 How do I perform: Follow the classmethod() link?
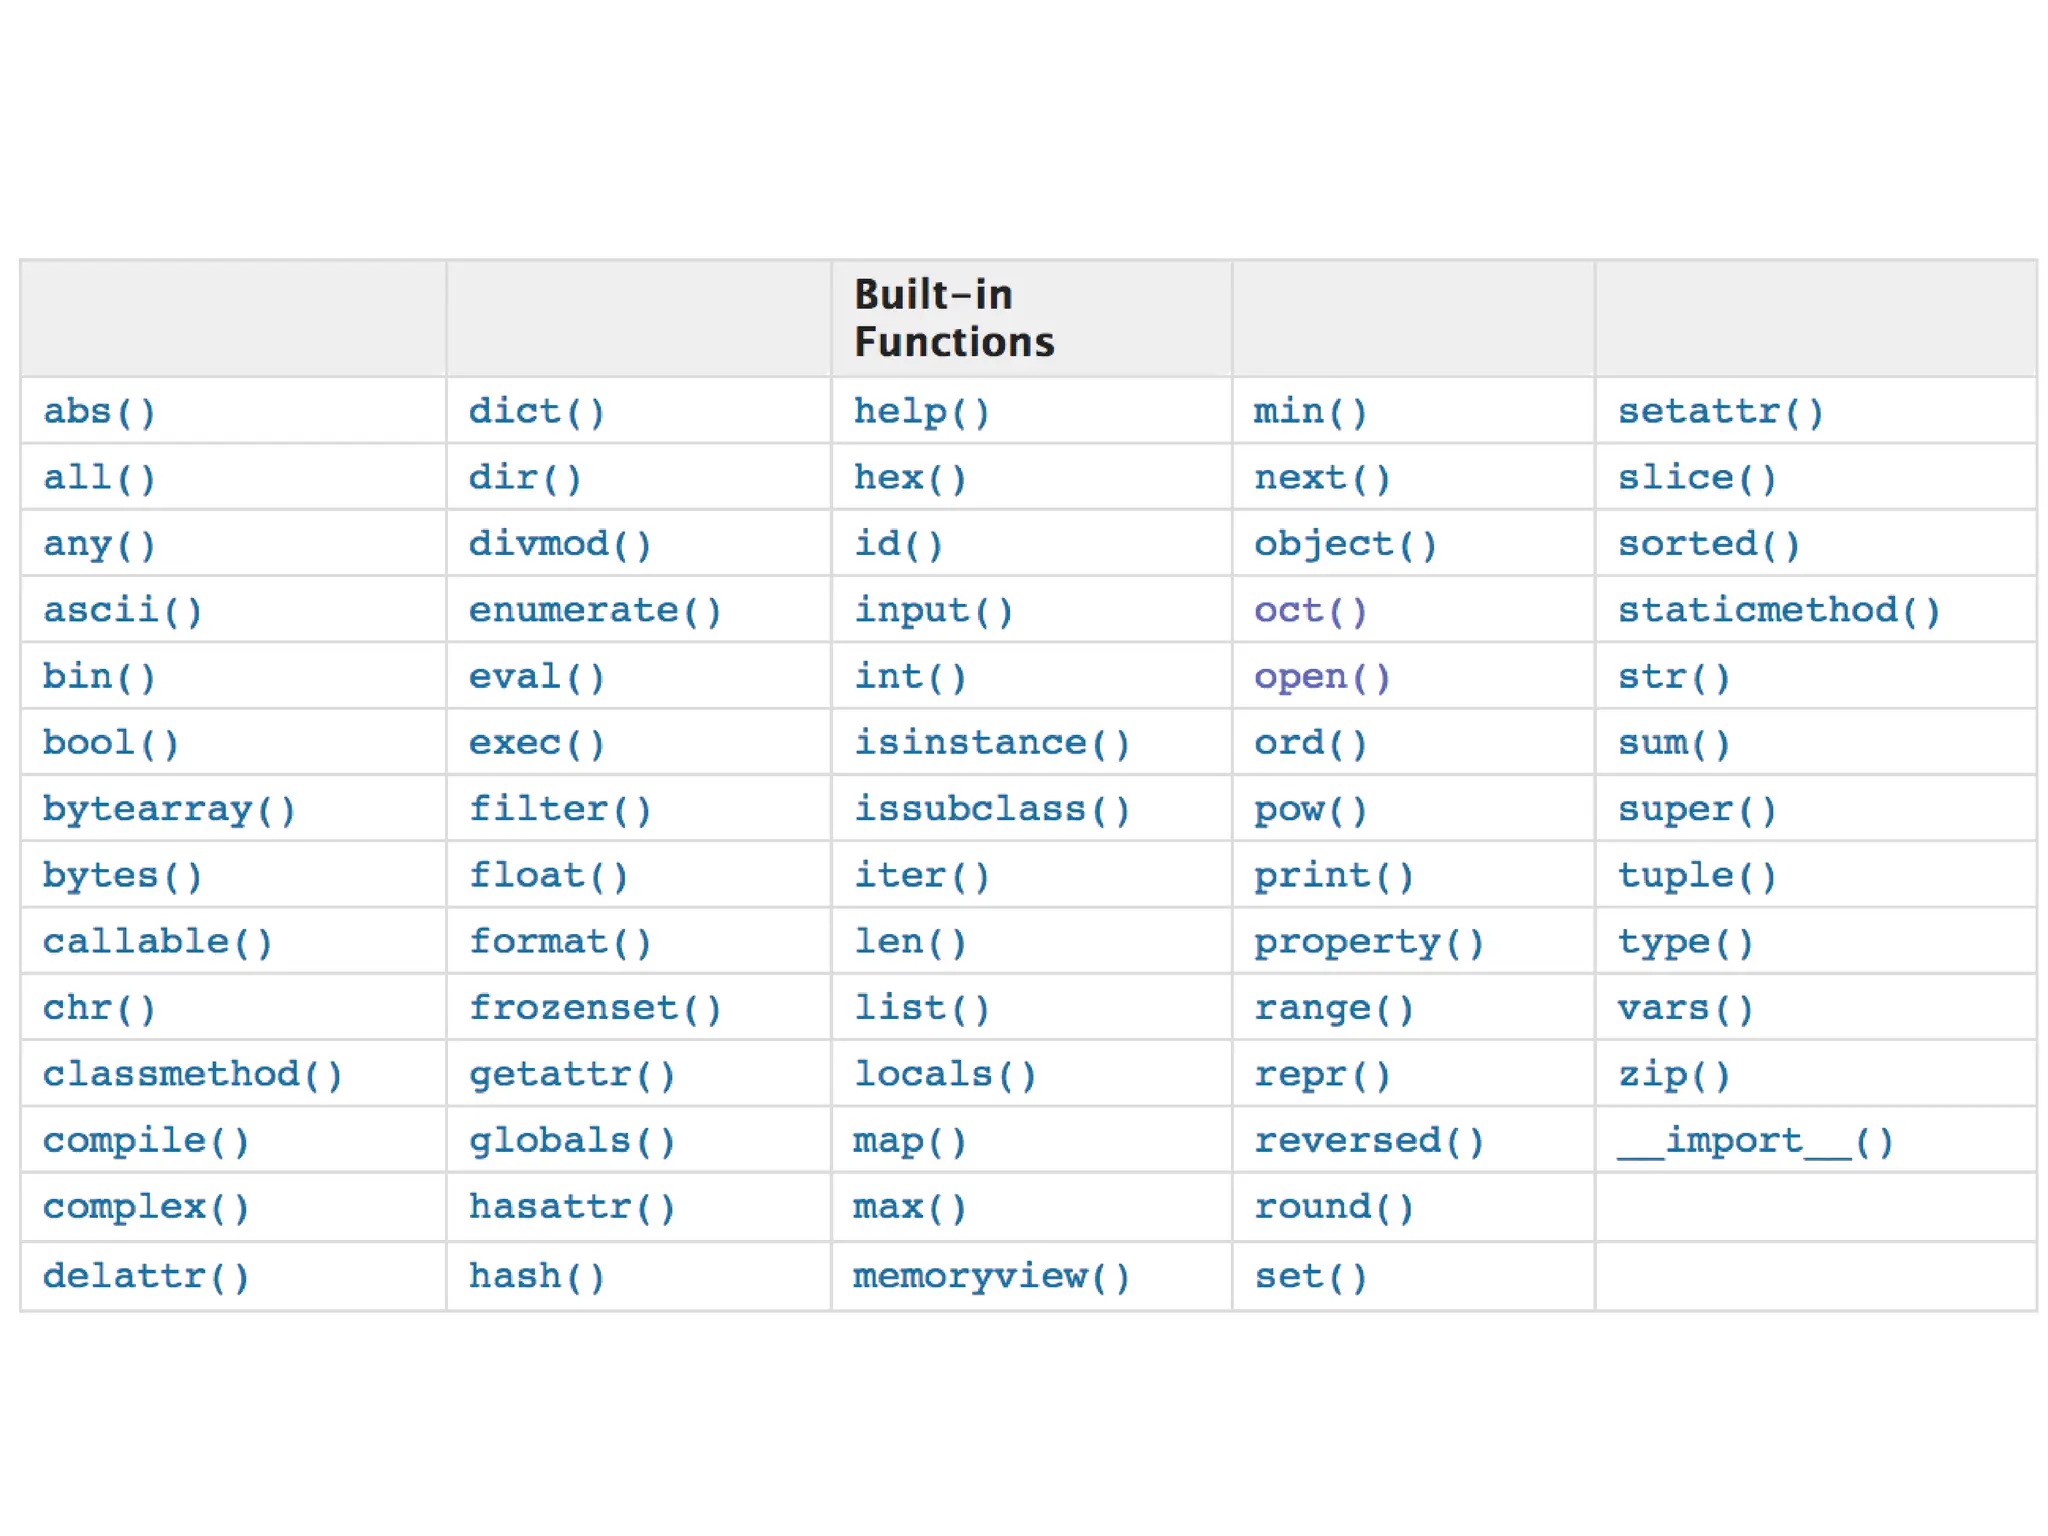(x=192, y=1075)
